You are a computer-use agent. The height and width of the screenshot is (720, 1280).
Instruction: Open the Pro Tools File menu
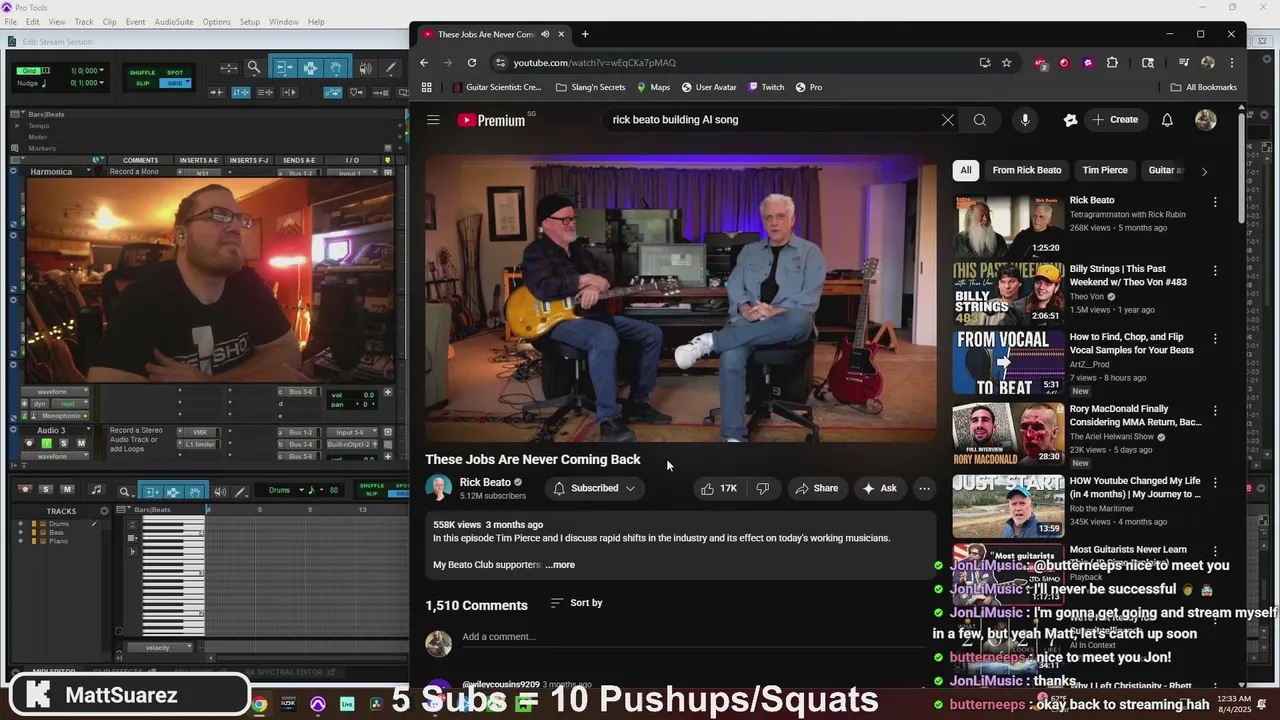pos(11,22)
